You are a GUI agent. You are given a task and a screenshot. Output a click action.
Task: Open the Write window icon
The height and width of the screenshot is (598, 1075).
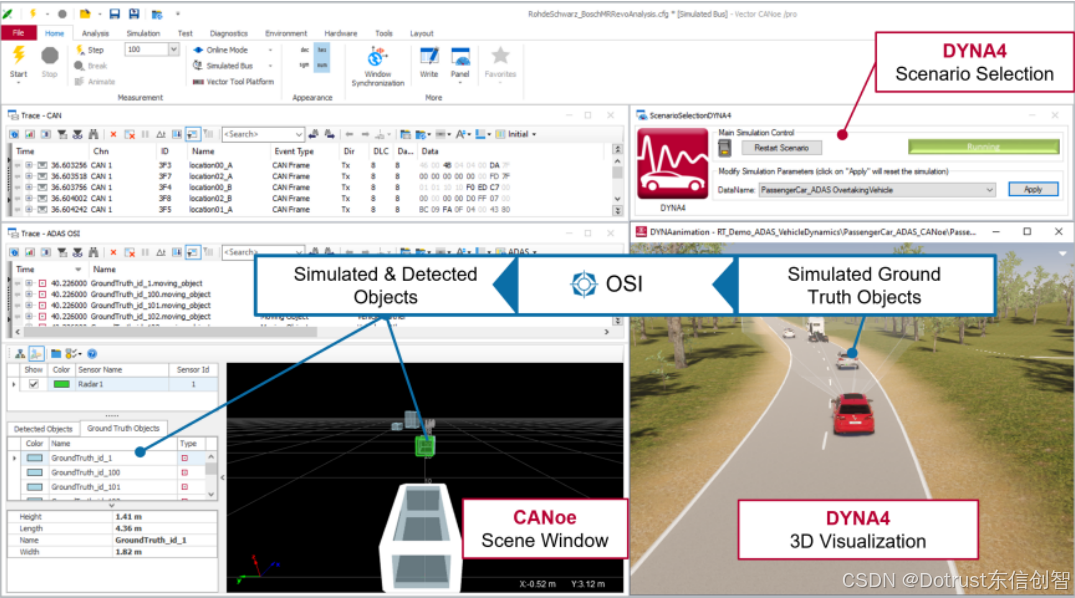point(429,57)
